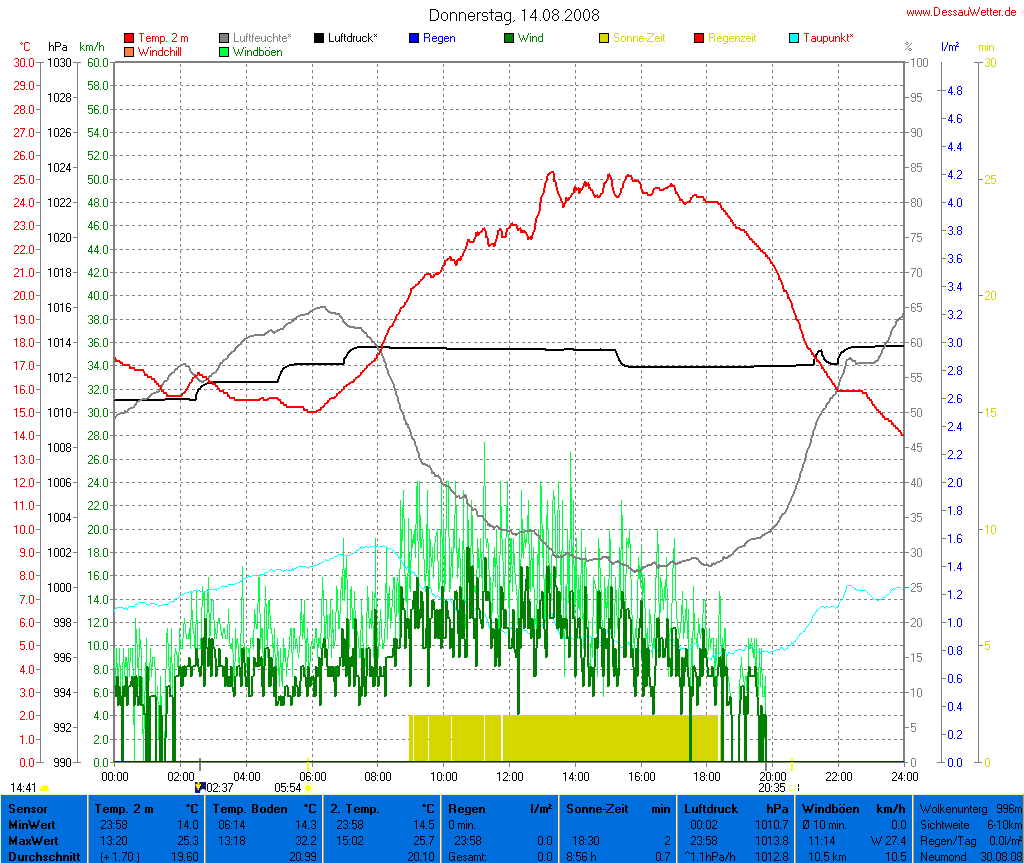This screenshot has height=863, width=1024.
Task: Click the yellow Sonne-Zeit legend swatch
Action: (604, 38)
